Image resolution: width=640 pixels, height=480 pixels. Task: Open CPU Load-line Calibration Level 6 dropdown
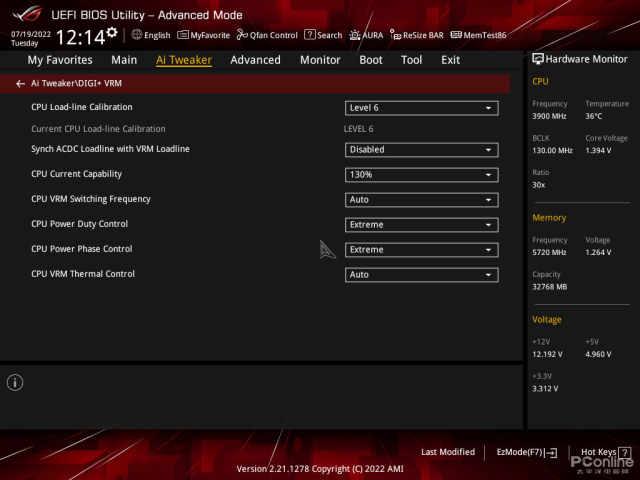click(x=422, y=108)
